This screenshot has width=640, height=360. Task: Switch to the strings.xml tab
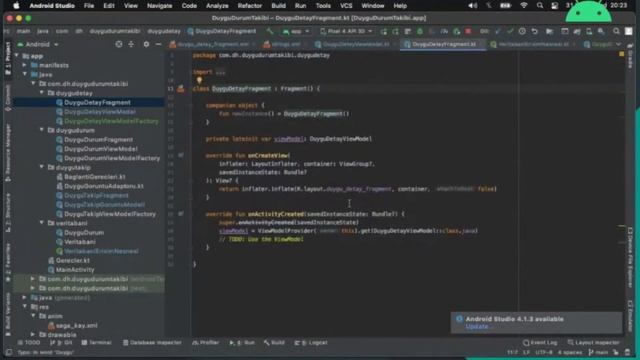(x=284, y=44)
